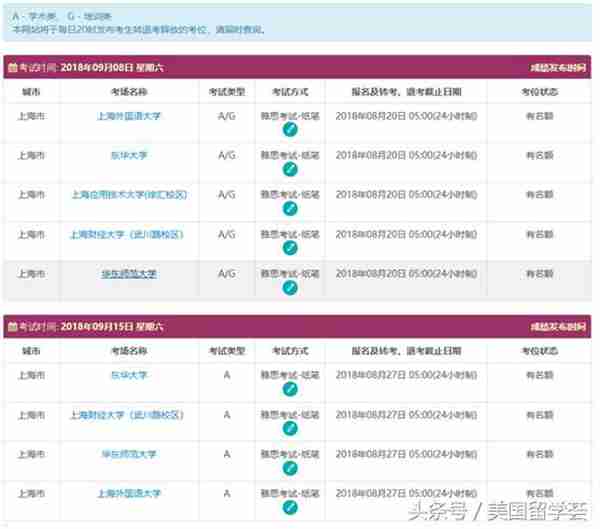This screenshot has width=600, height=529.
Task: Click 有名额 status for 上海外国语大学 on 09月08日
Action: (540, 116)
